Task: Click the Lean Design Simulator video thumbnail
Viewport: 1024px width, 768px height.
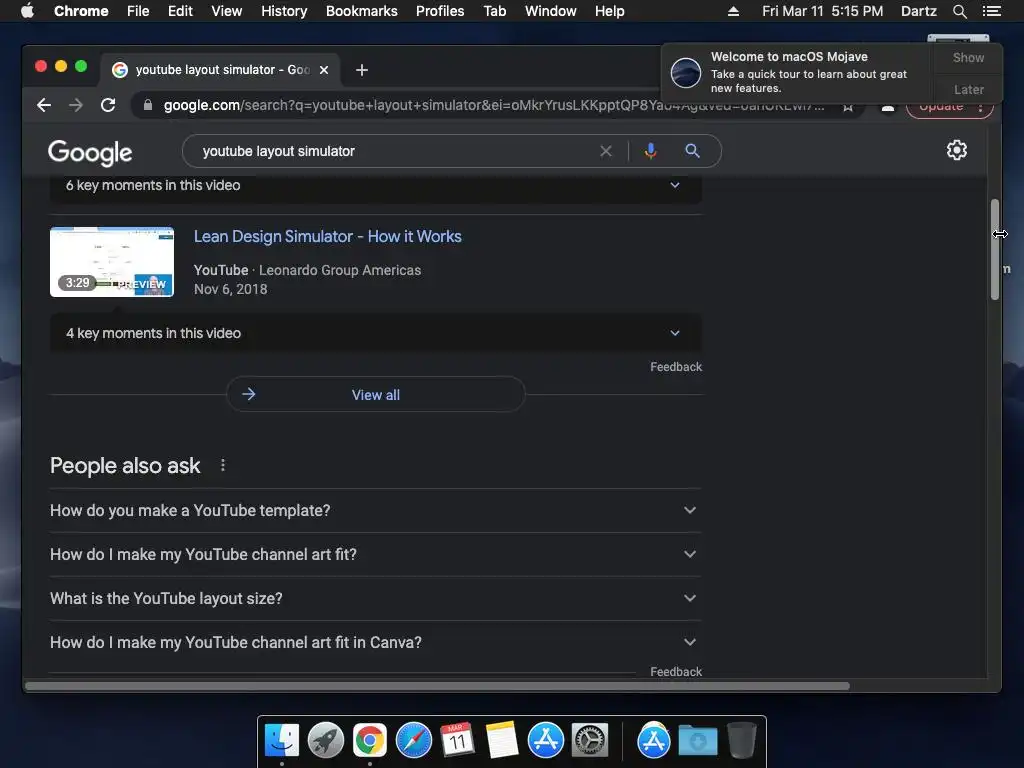Action: [112, 262]
